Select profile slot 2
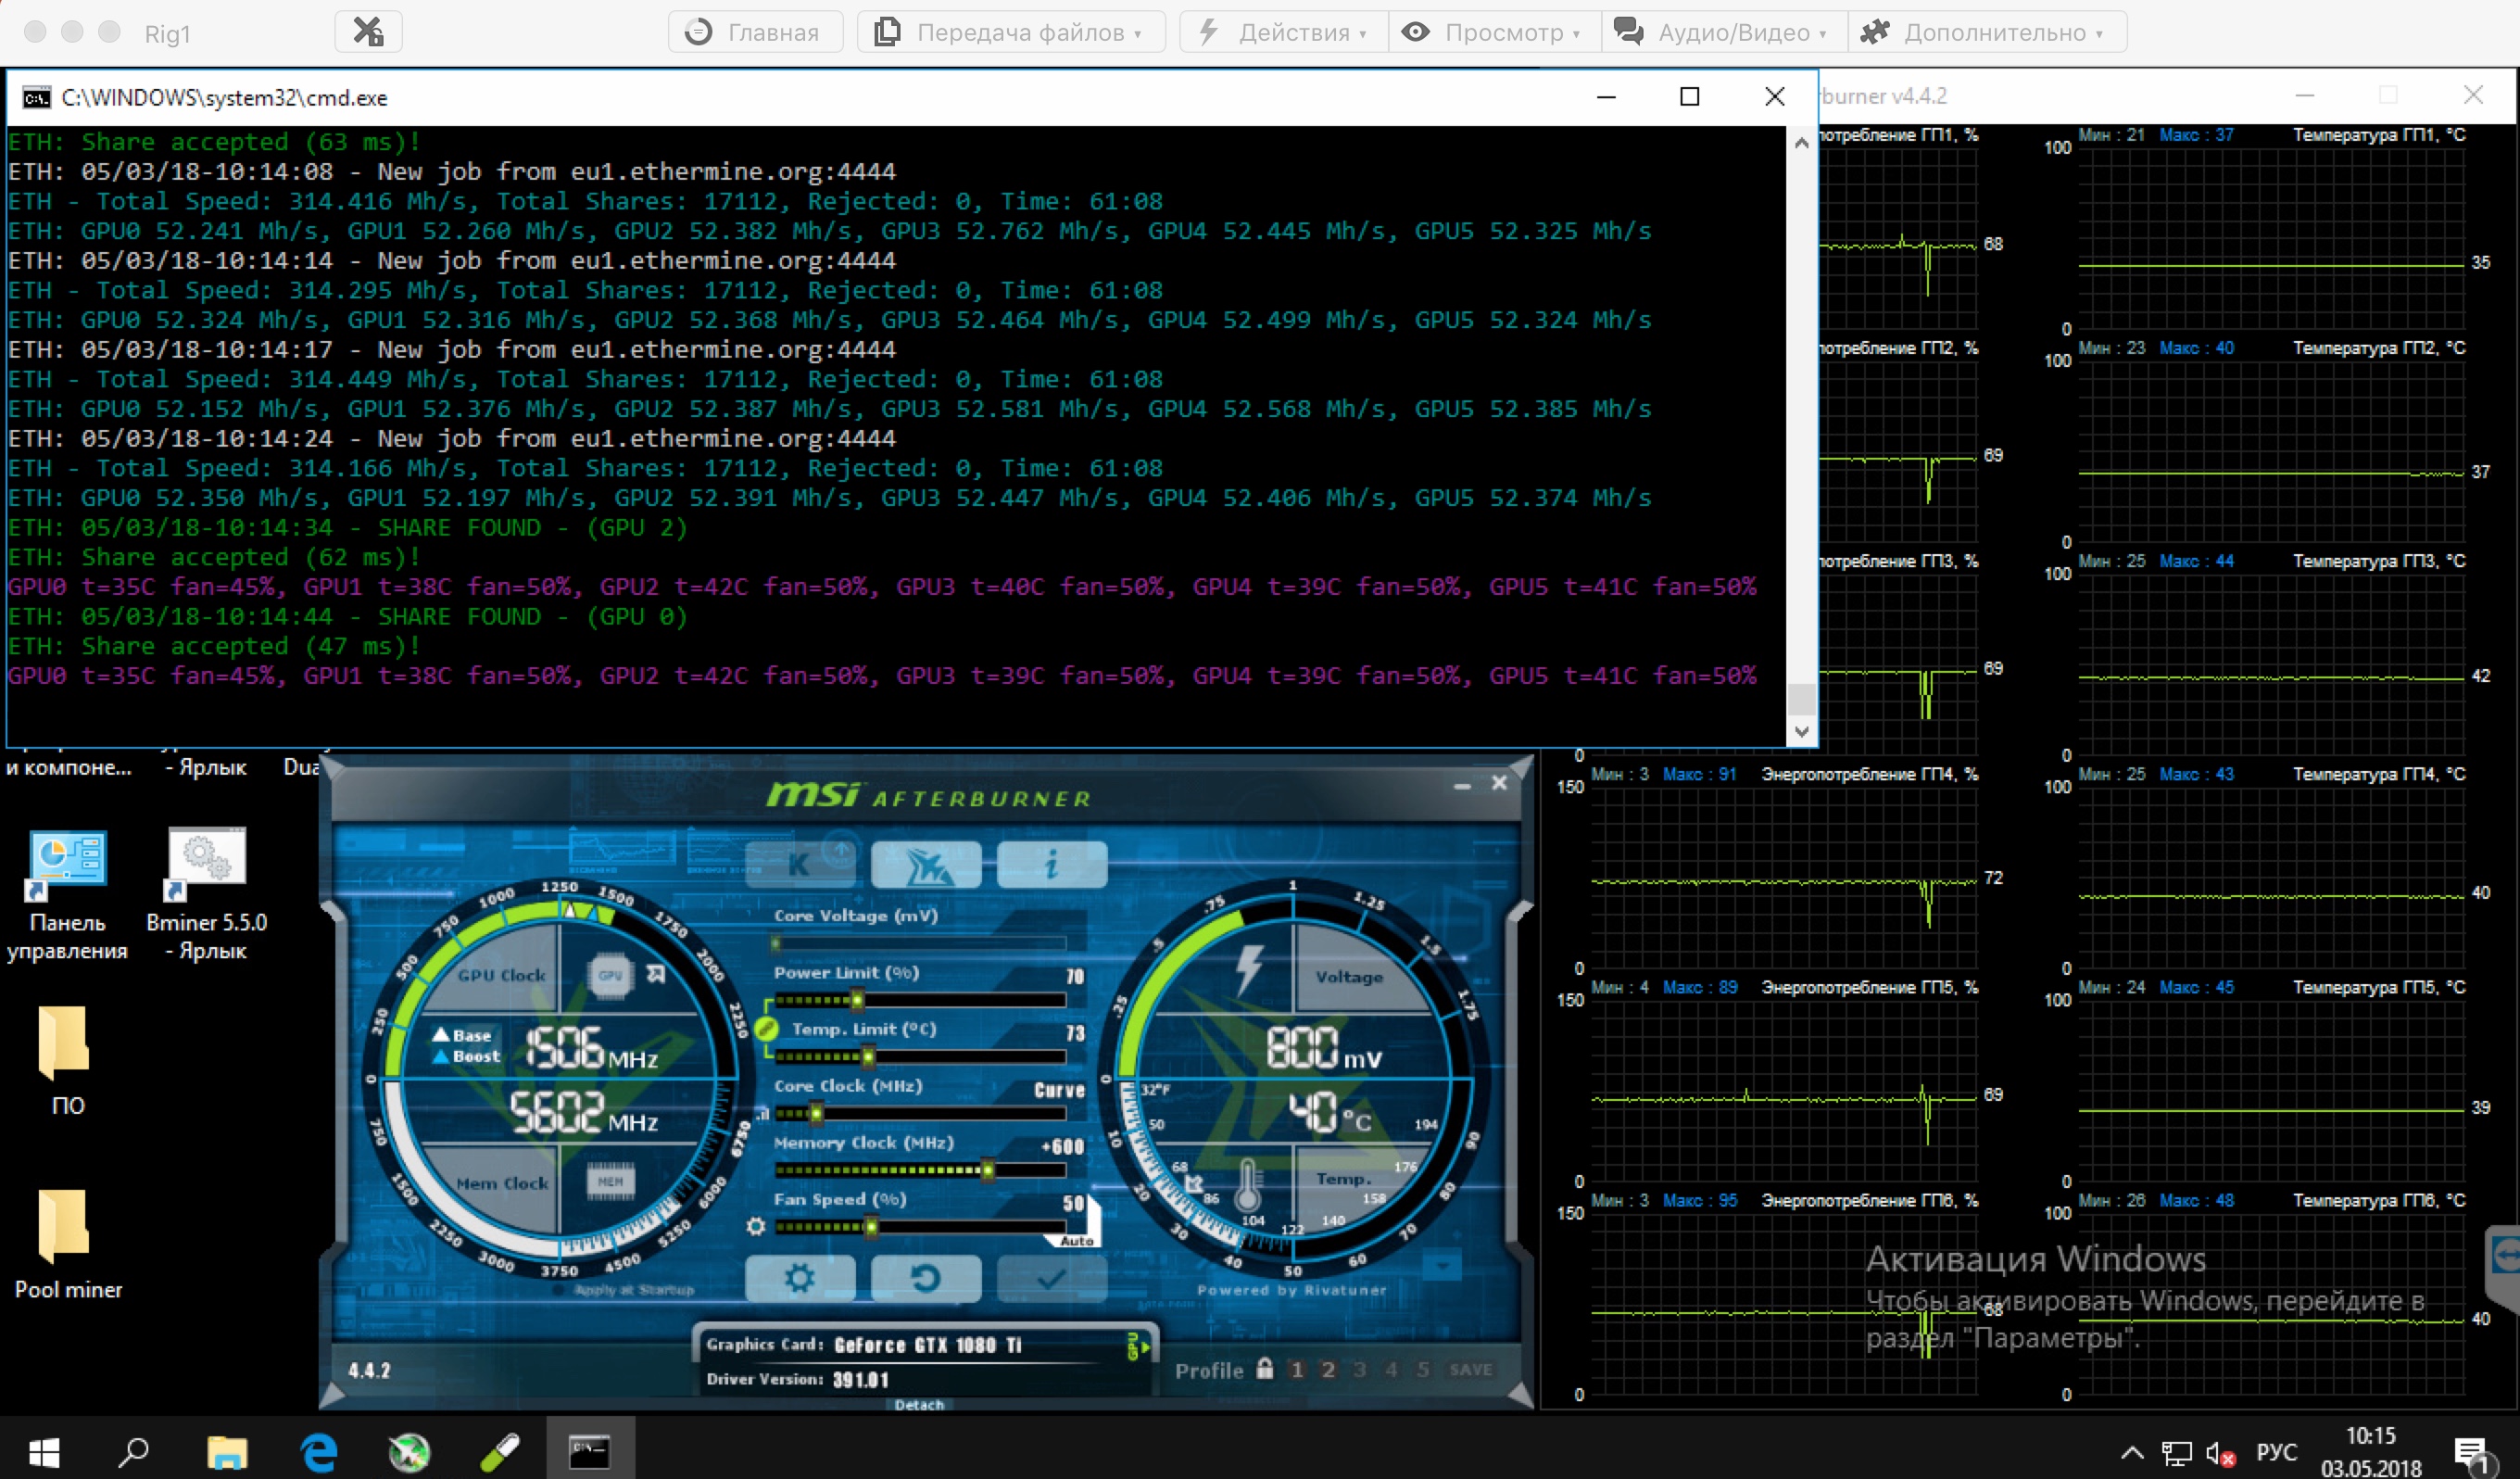The height and width of the screenshot is (1479, 2520). [x=1328, y=1370]
